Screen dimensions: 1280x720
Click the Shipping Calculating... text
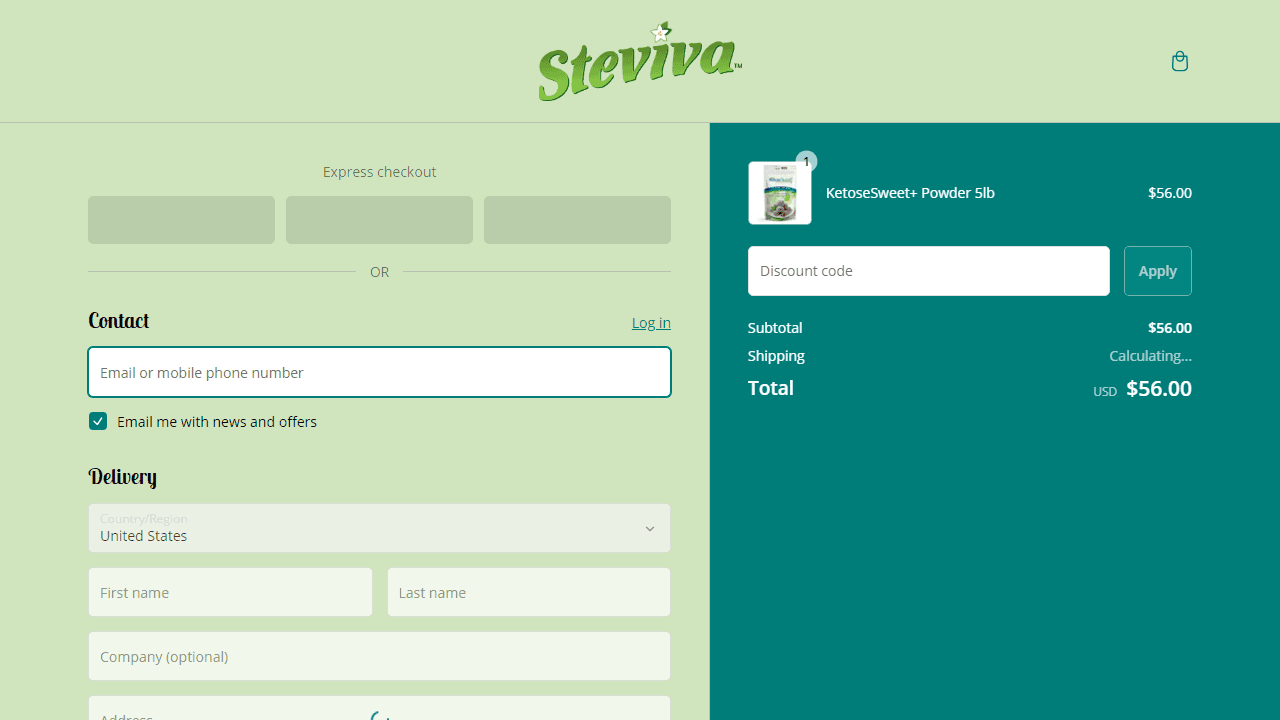pos(1150,356)
